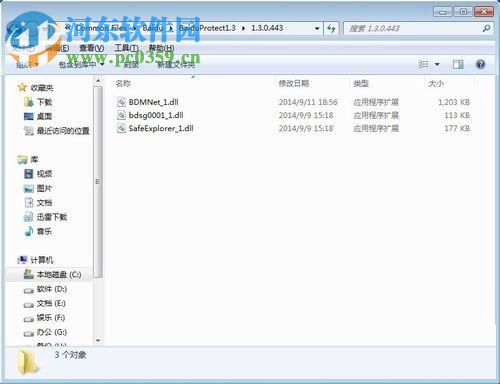The width and height of the screenshot is (500, 384).
Task: Open the address bar history dropdown arrow
Action: [317, 28]
